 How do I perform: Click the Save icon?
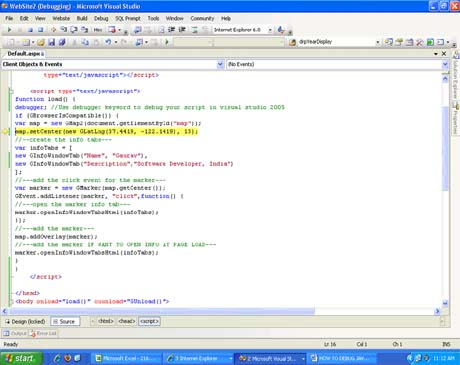pos(51,42)
